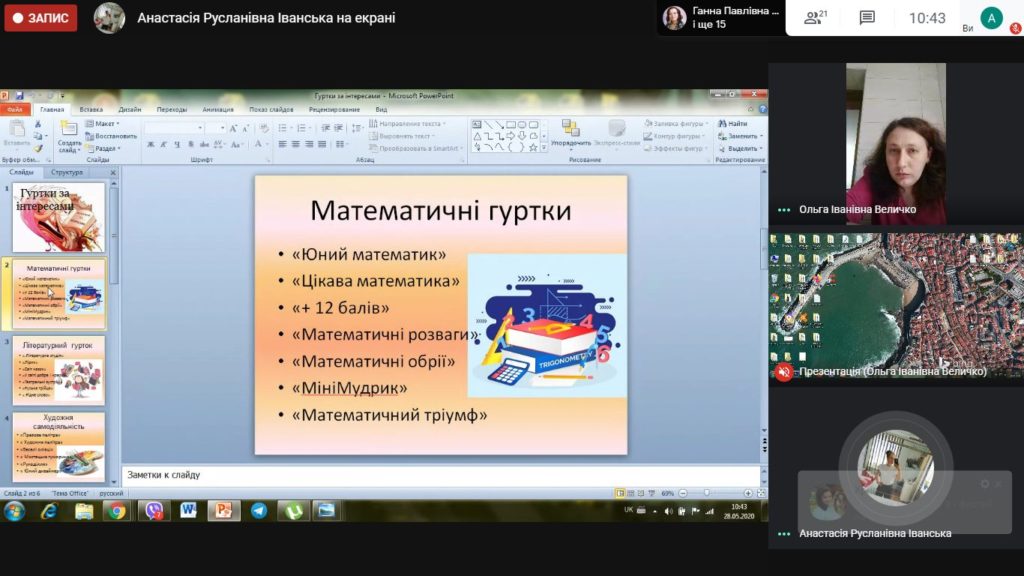The image size is (1024, 576).
Task: Apply a numbered list in the ribbon
Action: coord(302,128)
